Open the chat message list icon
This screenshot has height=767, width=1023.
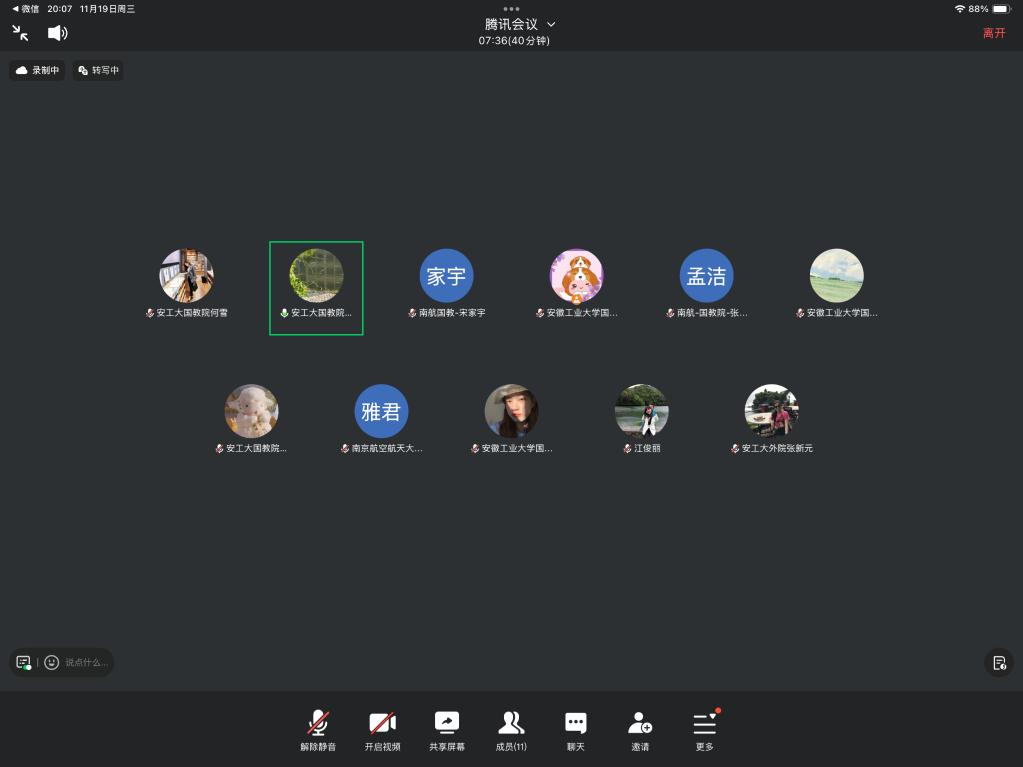pyautogui.click(x=24, y=662)
